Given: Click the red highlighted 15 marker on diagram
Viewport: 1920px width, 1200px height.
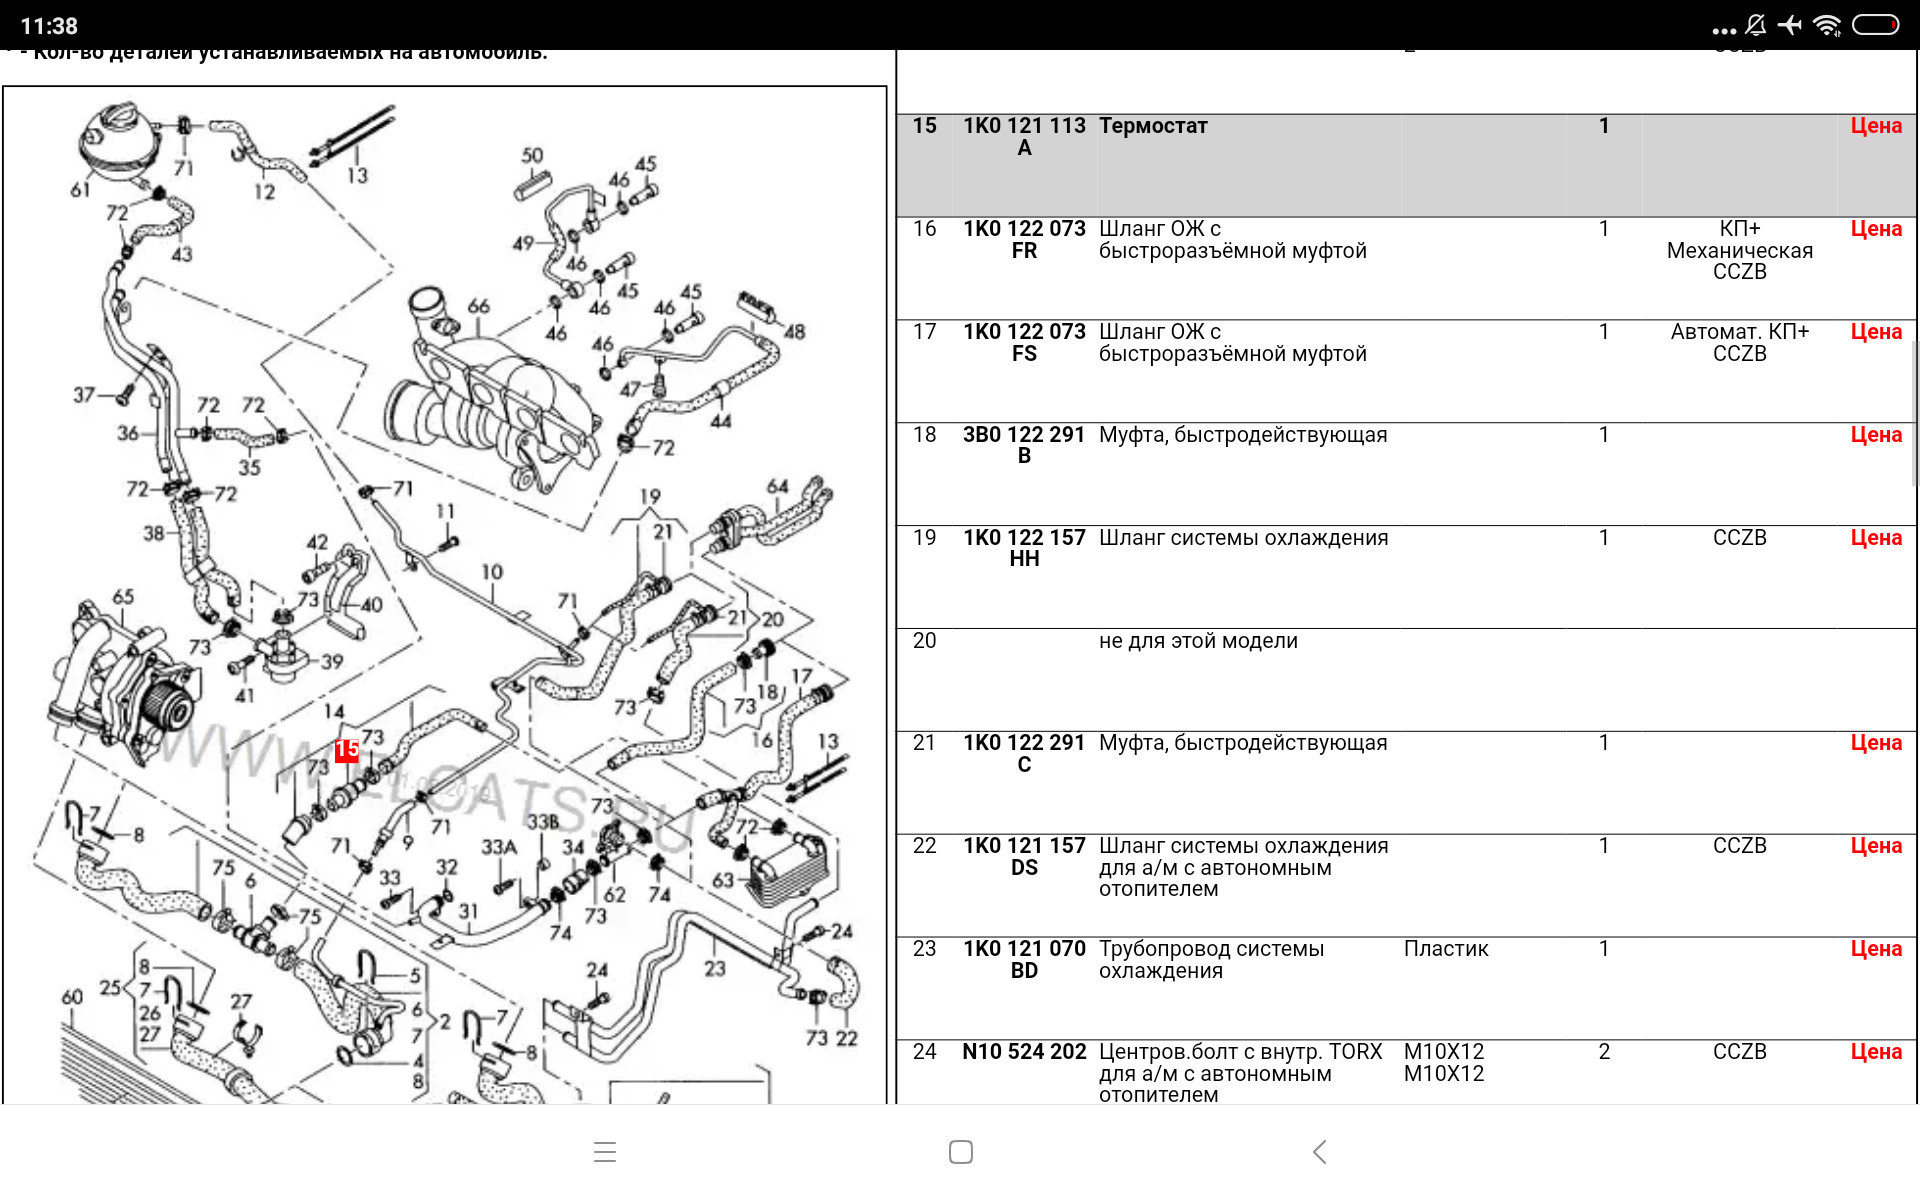Looking at the screenshot, I should [x=347, y=750].
